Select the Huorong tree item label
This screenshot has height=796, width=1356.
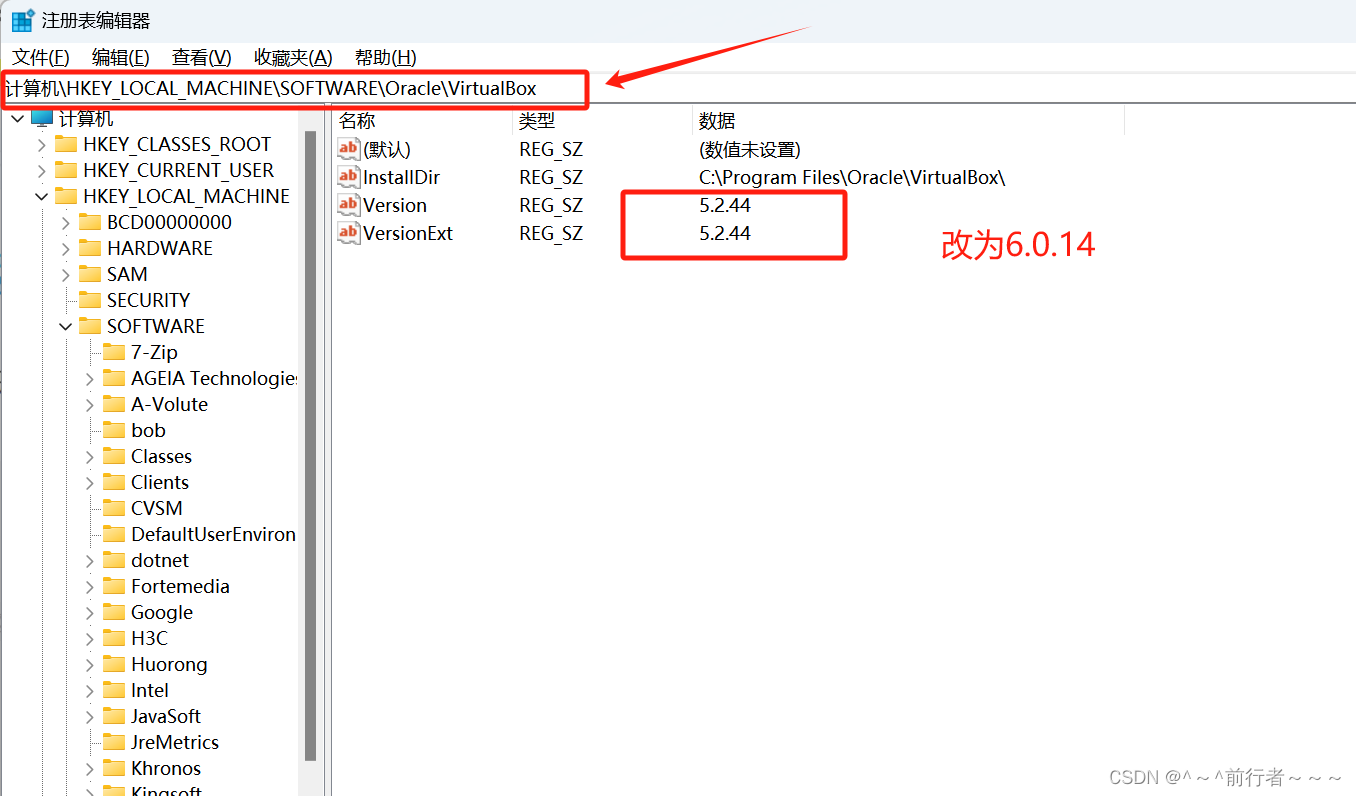169,664
